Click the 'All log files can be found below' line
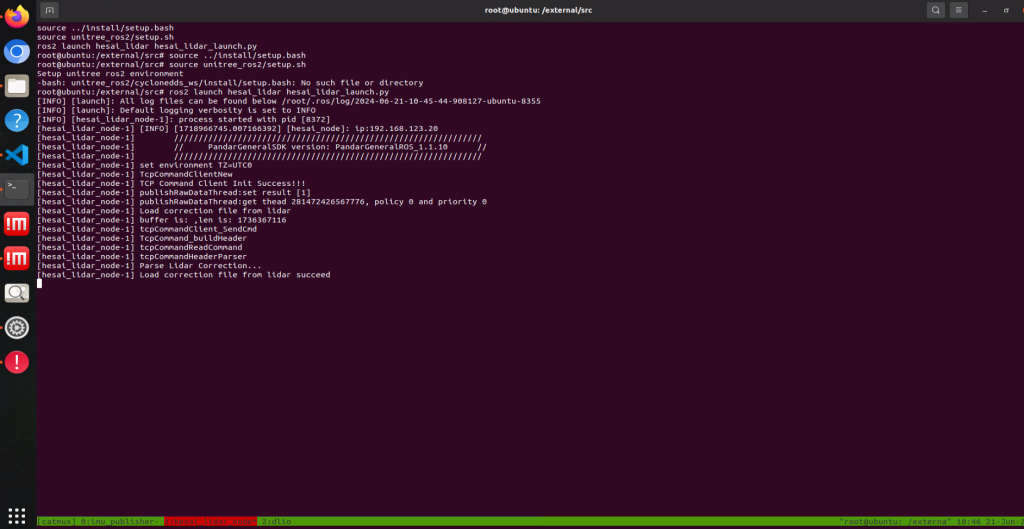This screenshot has width=1024, height=529. [289, 101]
